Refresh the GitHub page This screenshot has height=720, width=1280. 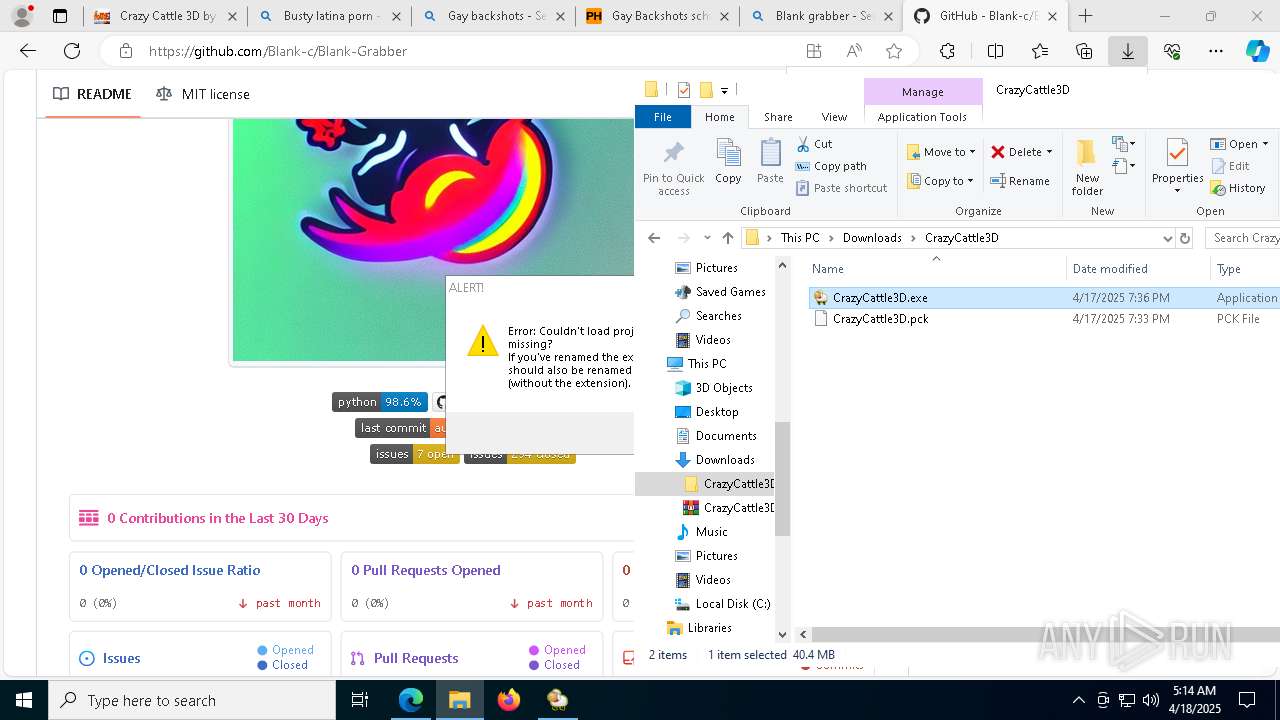tap(72, 51)
